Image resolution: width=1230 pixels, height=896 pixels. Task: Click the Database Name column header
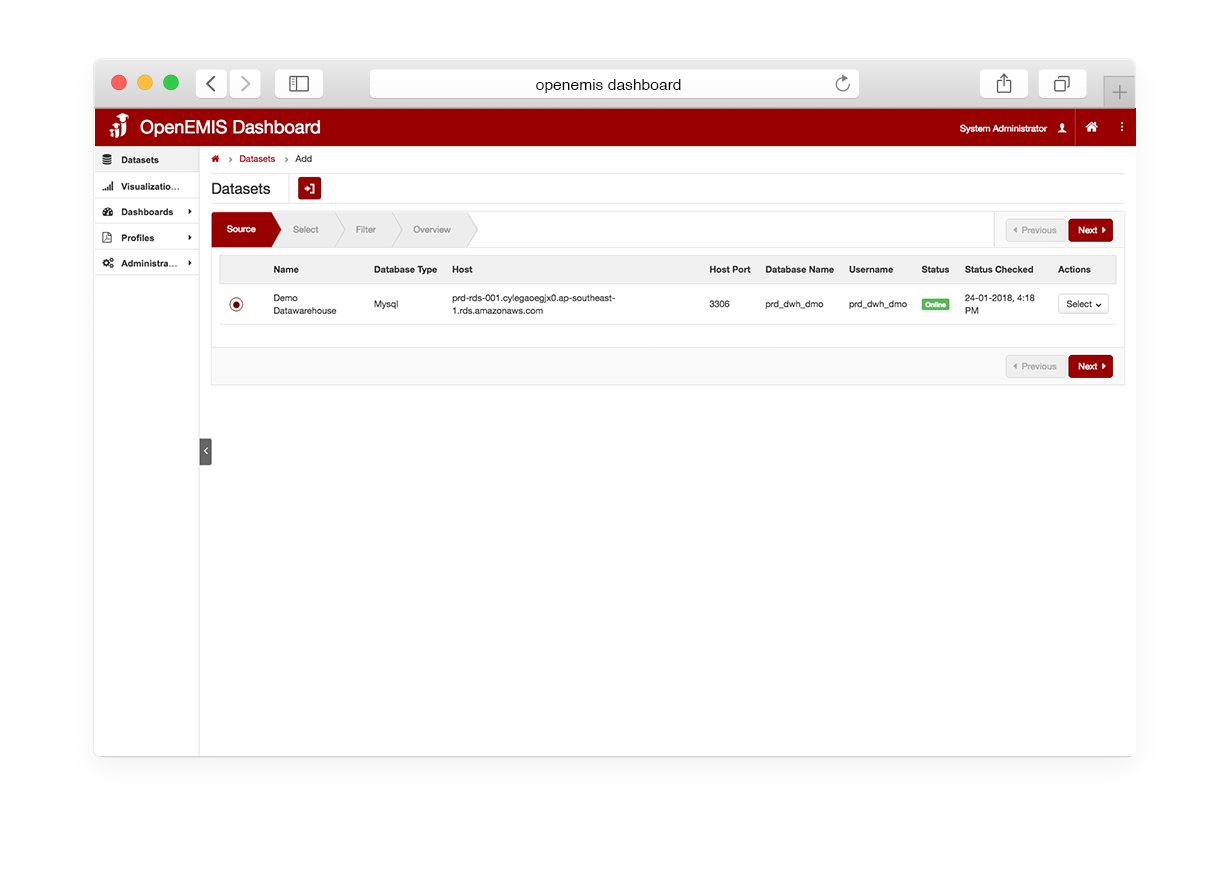[x=799, y=269]
